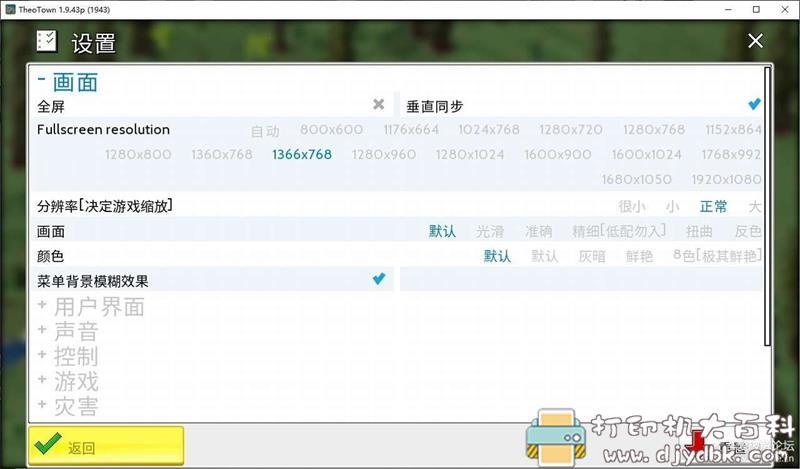Pick the 灰暗 color option
The height and width of the screenshot is (469, 800).
tap(592, 256)
